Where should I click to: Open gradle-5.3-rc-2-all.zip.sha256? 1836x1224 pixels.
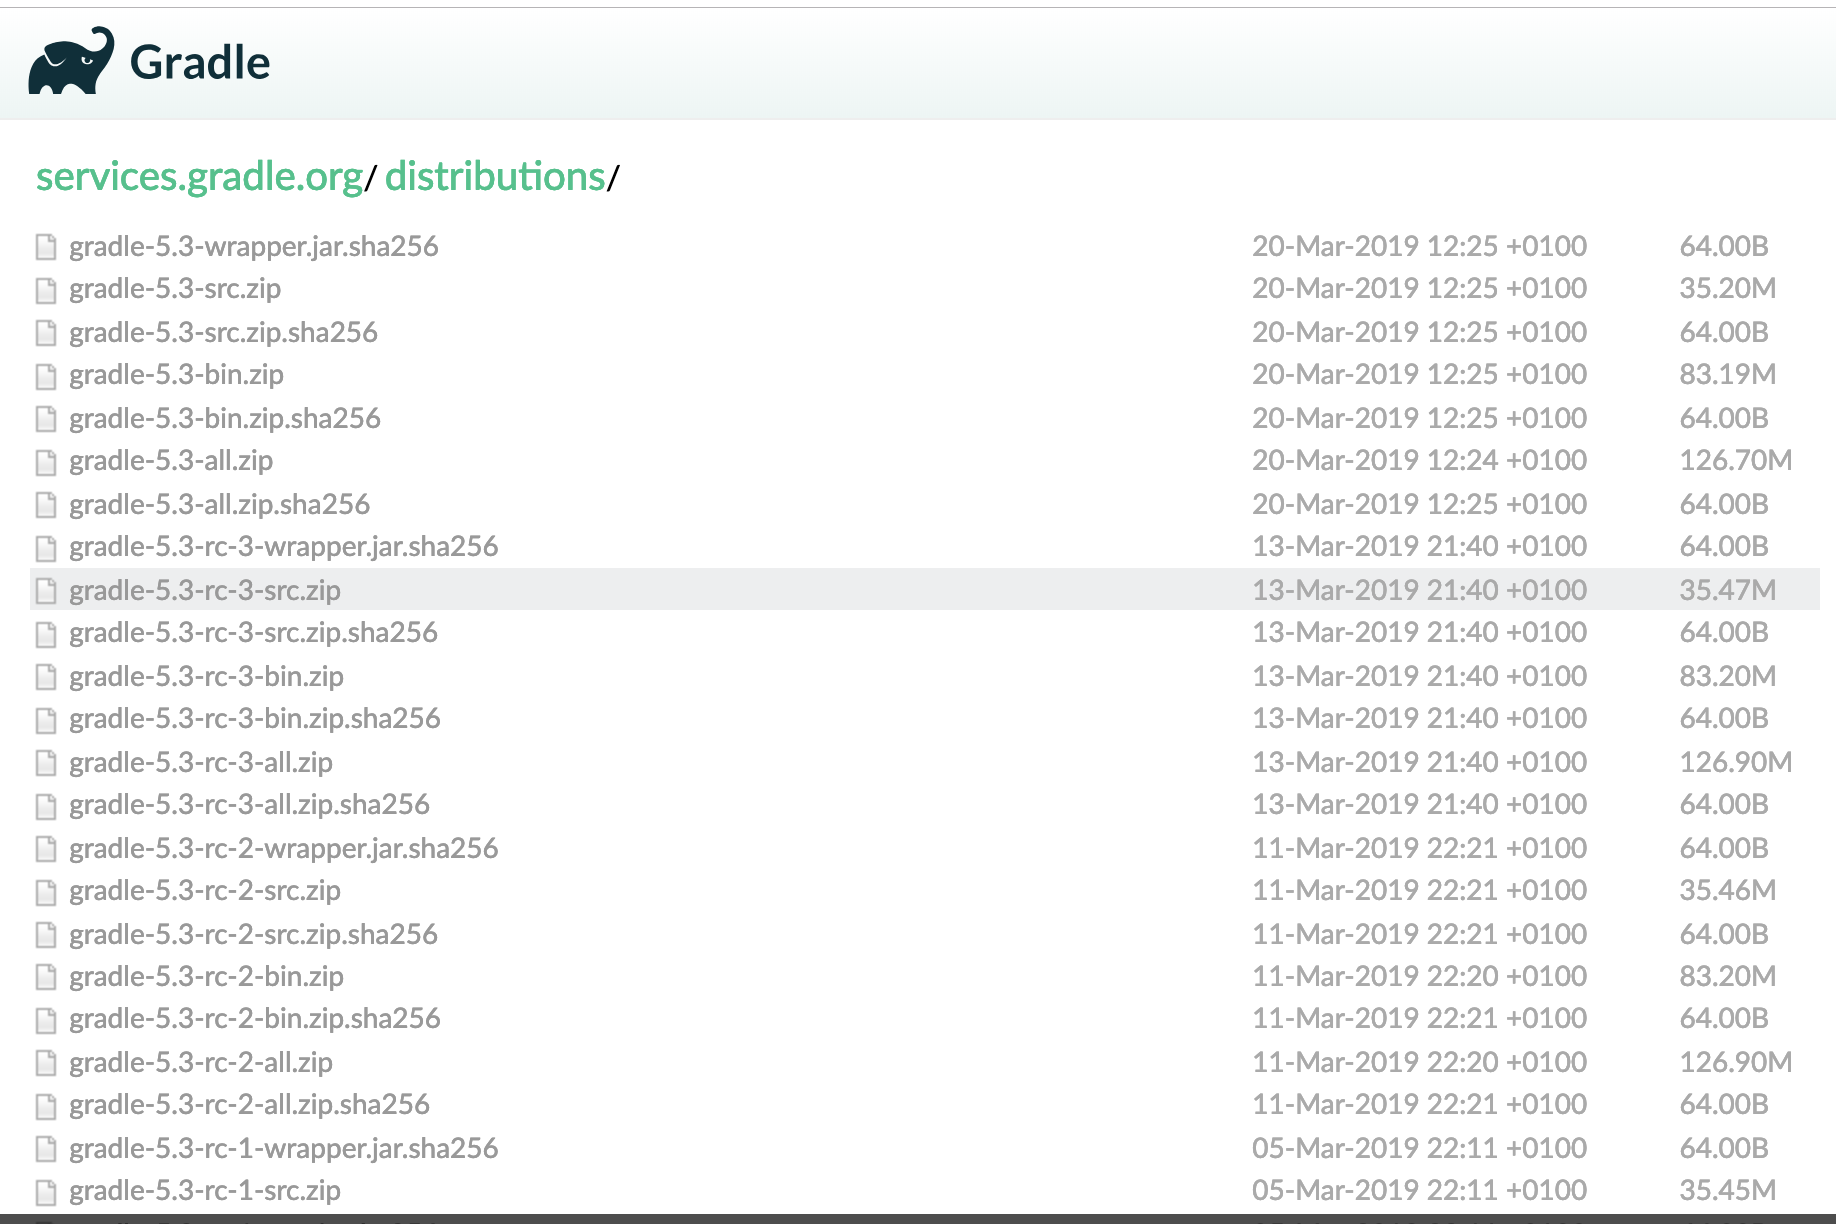pyautogui.click(x=249, y=1105)
